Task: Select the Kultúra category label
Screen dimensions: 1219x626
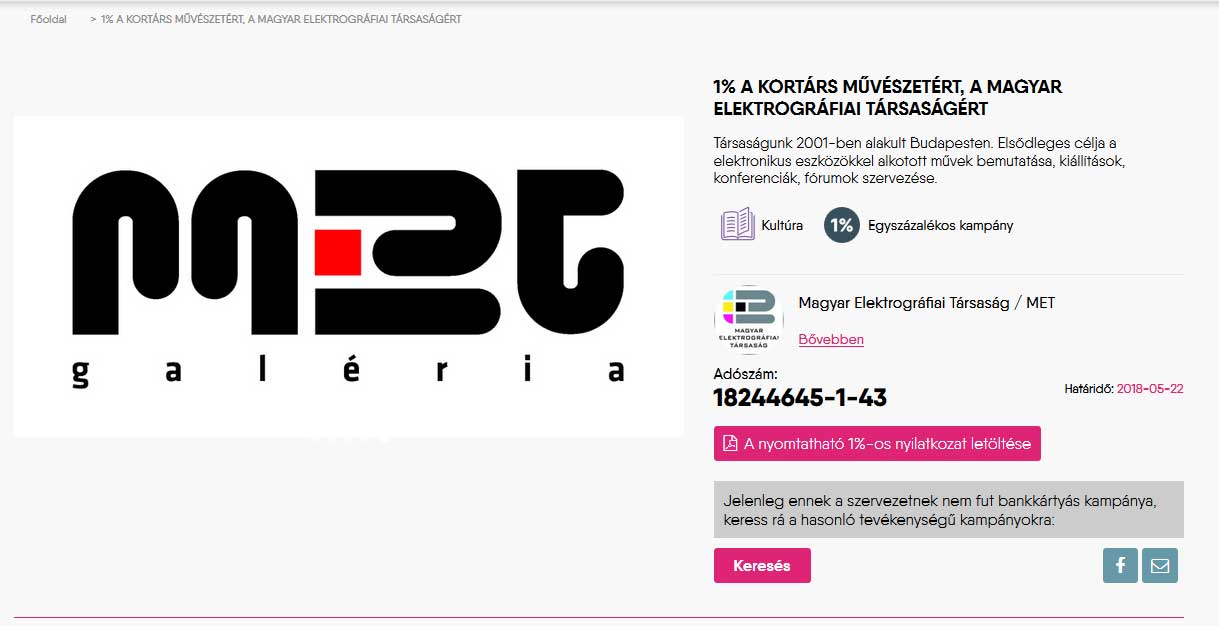Action: pyautogui.click(x=782, y=225)
